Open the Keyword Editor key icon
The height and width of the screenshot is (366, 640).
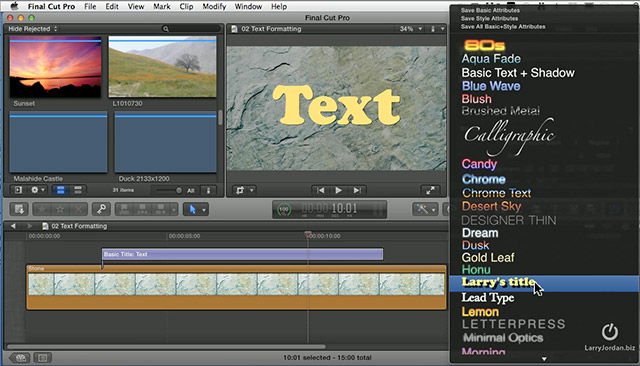[x=101, y=209]
